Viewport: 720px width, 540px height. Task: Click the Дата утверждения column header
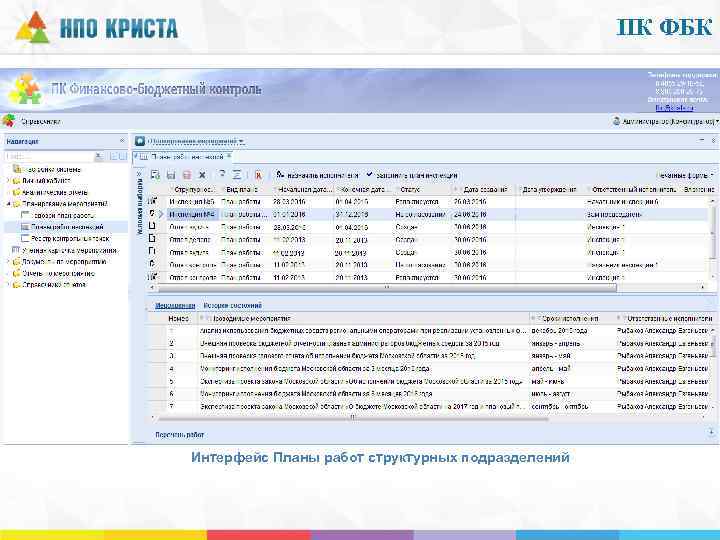pyautogui.click(x=549, y=189)
